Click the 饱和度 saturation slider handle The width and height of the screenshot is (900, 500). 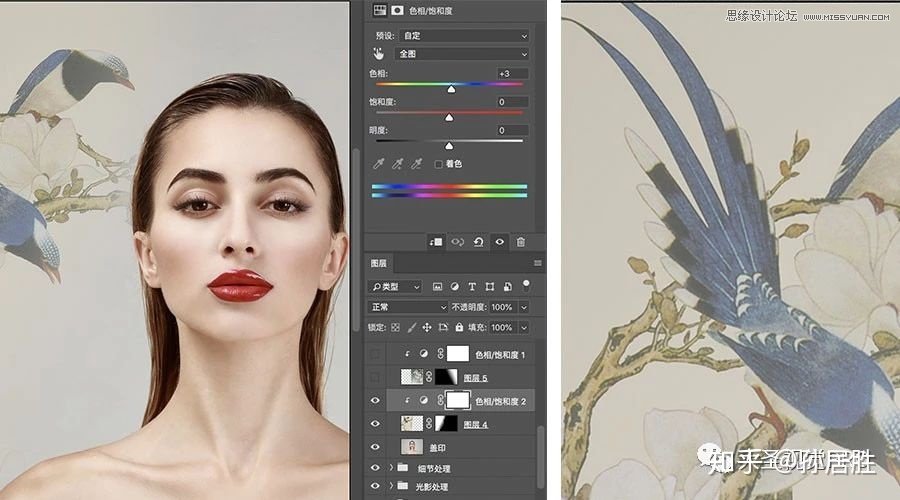click(x=449, y=117)
